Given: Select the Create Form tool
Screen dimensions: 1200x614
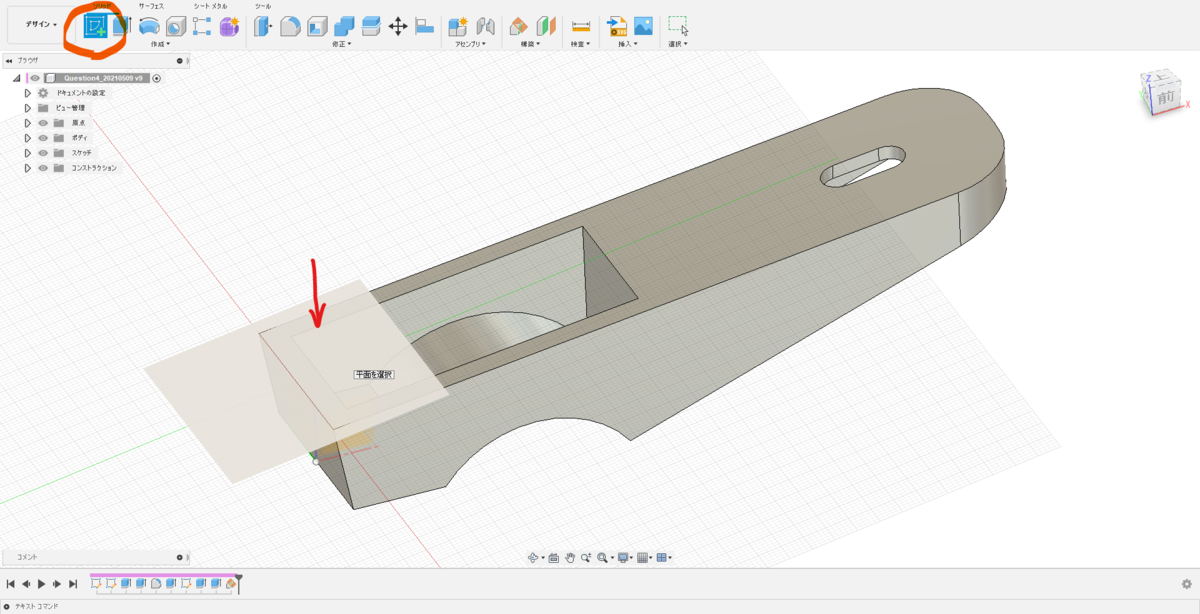Looking at the screenshot, I should coord(229,26).
